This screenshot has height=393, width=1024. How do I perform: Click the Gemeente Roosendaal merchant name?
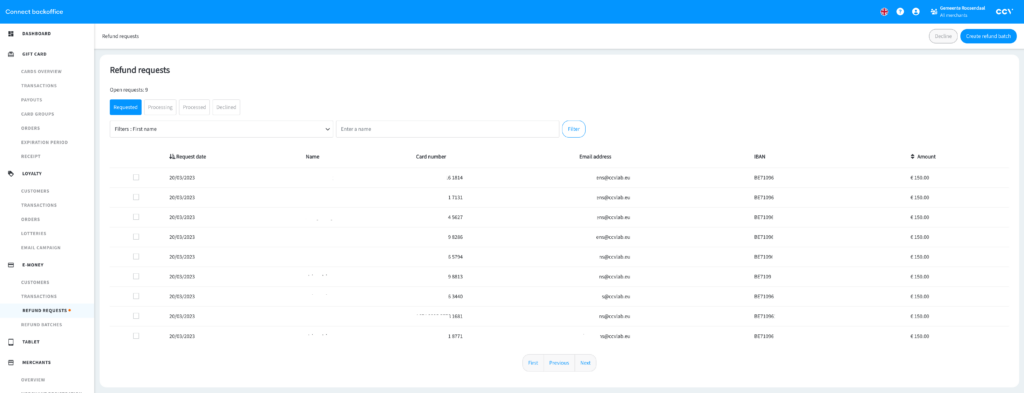coord(962,8)
